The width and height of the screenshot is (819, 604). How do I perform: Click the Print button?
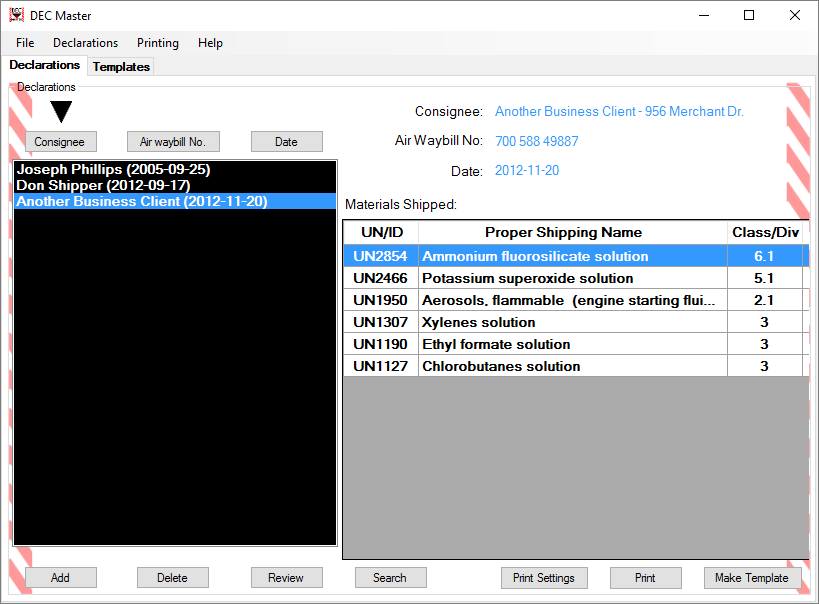(x=646, y=577)
